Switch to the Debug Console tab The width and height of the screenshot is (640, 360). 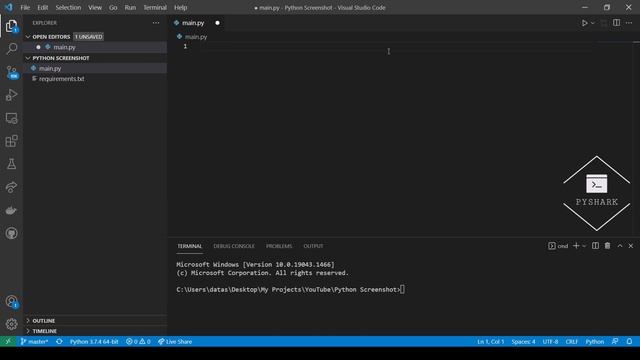[234, 246]
